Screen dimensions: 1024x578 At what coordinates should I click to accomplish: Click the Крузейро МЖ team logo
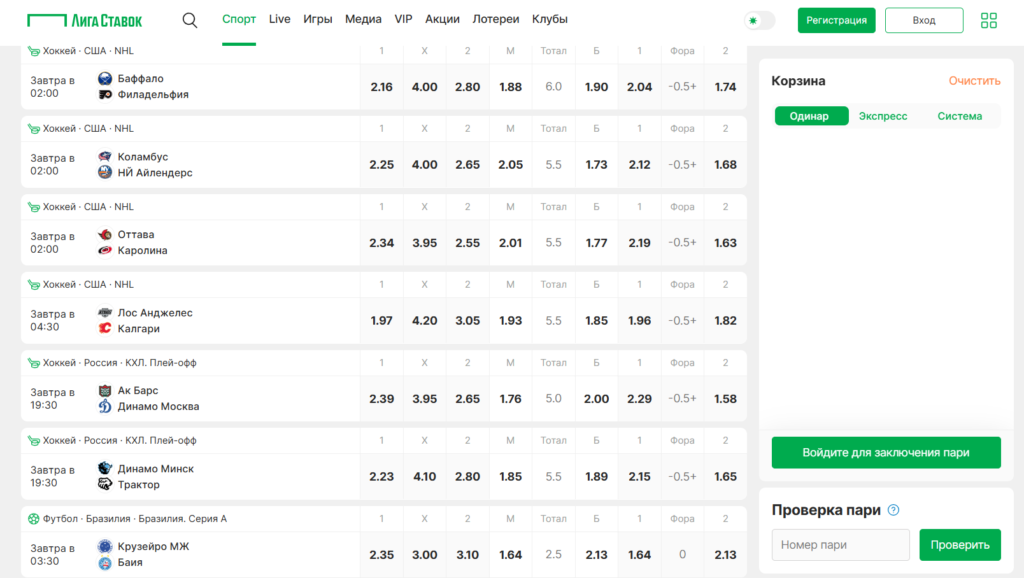104,547
